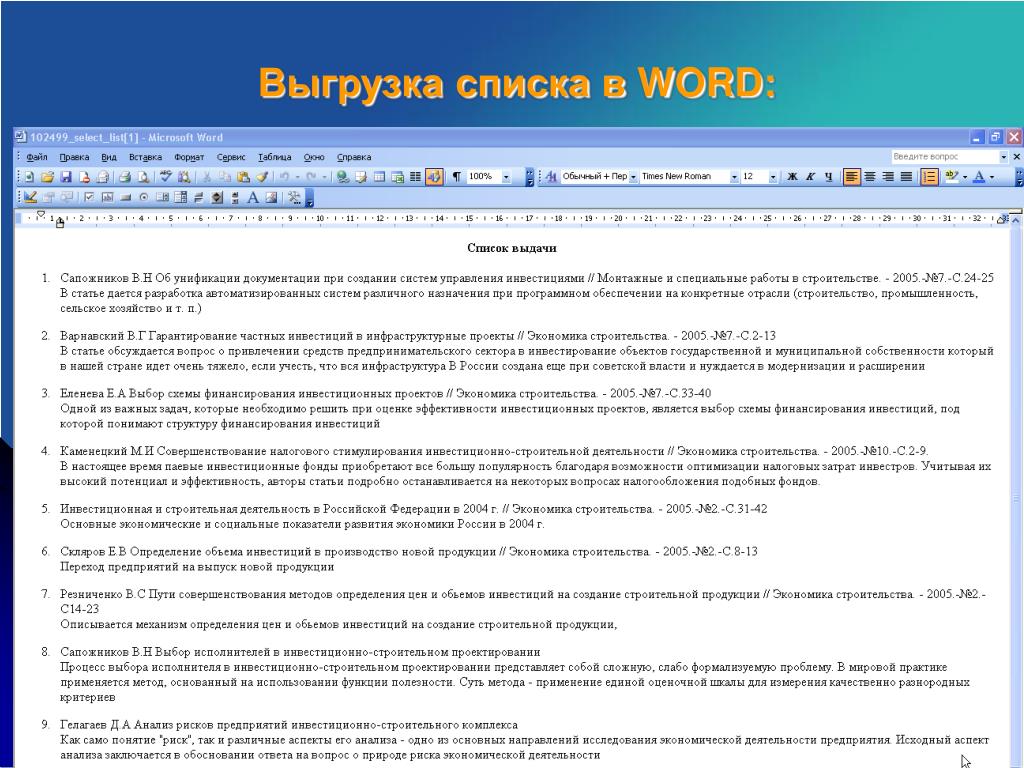This screenshot has height=768, width=1024.
Task: Create a new blank document
Action: pos(29,177)
